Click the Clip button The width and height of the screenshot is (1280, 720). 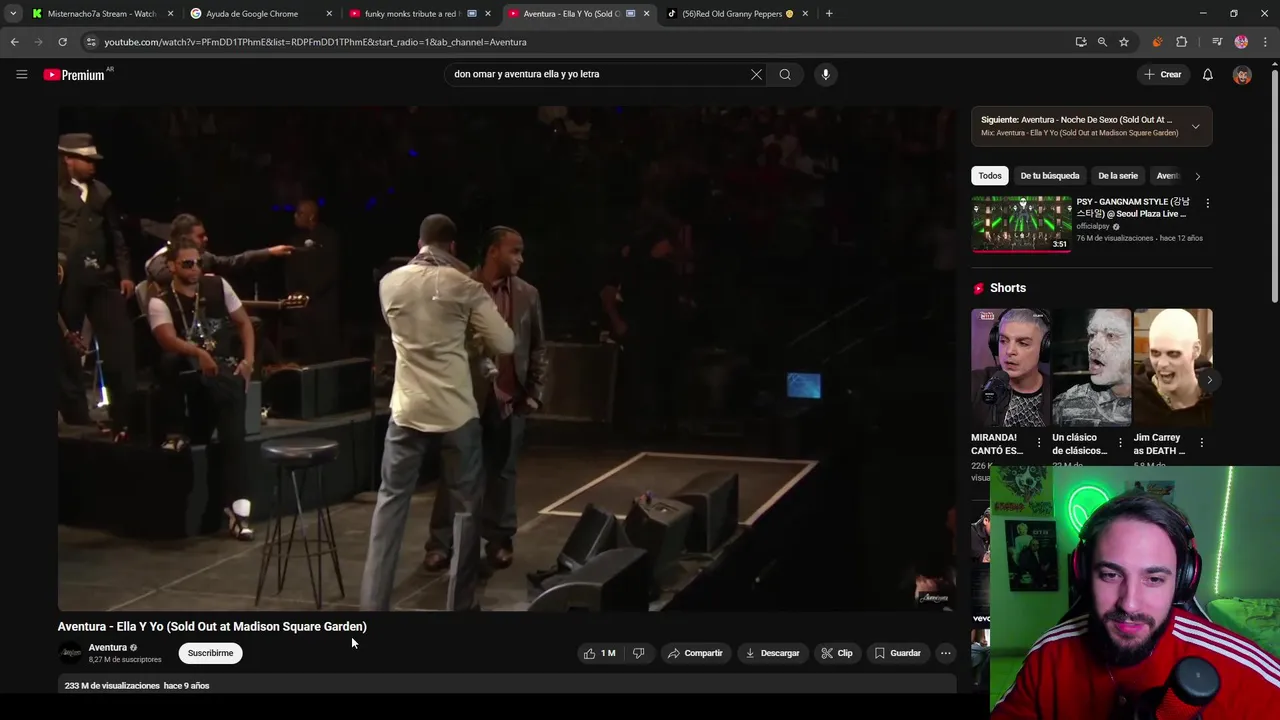coord(837,653)
